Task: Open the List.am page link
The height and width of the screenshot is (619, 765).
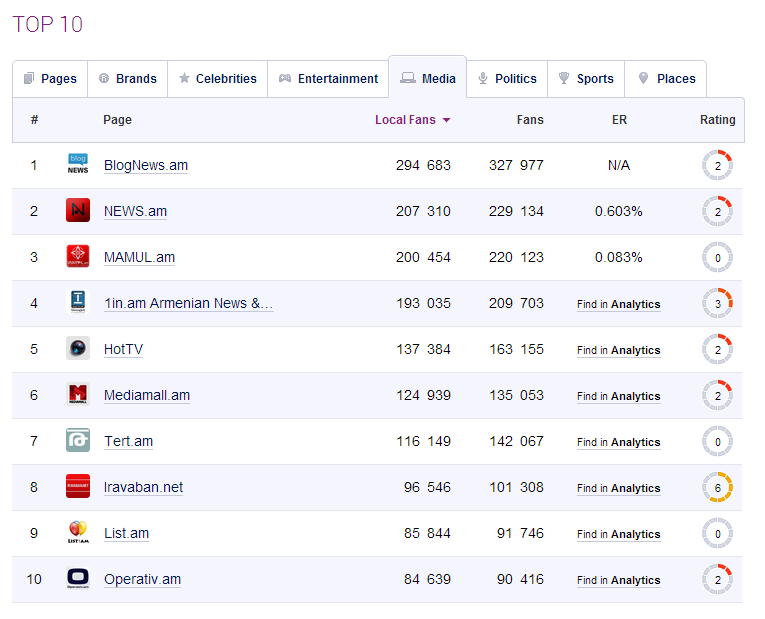Action: coord(126,533)
